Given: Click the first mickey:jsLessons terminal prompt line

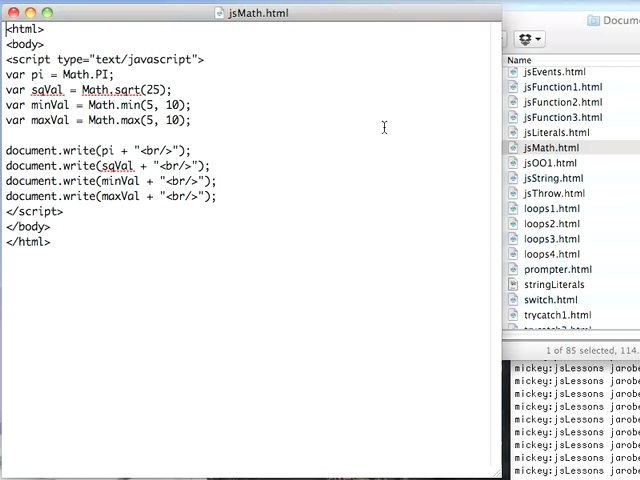Looking at the screenshot, I should [x=577, y=368].
